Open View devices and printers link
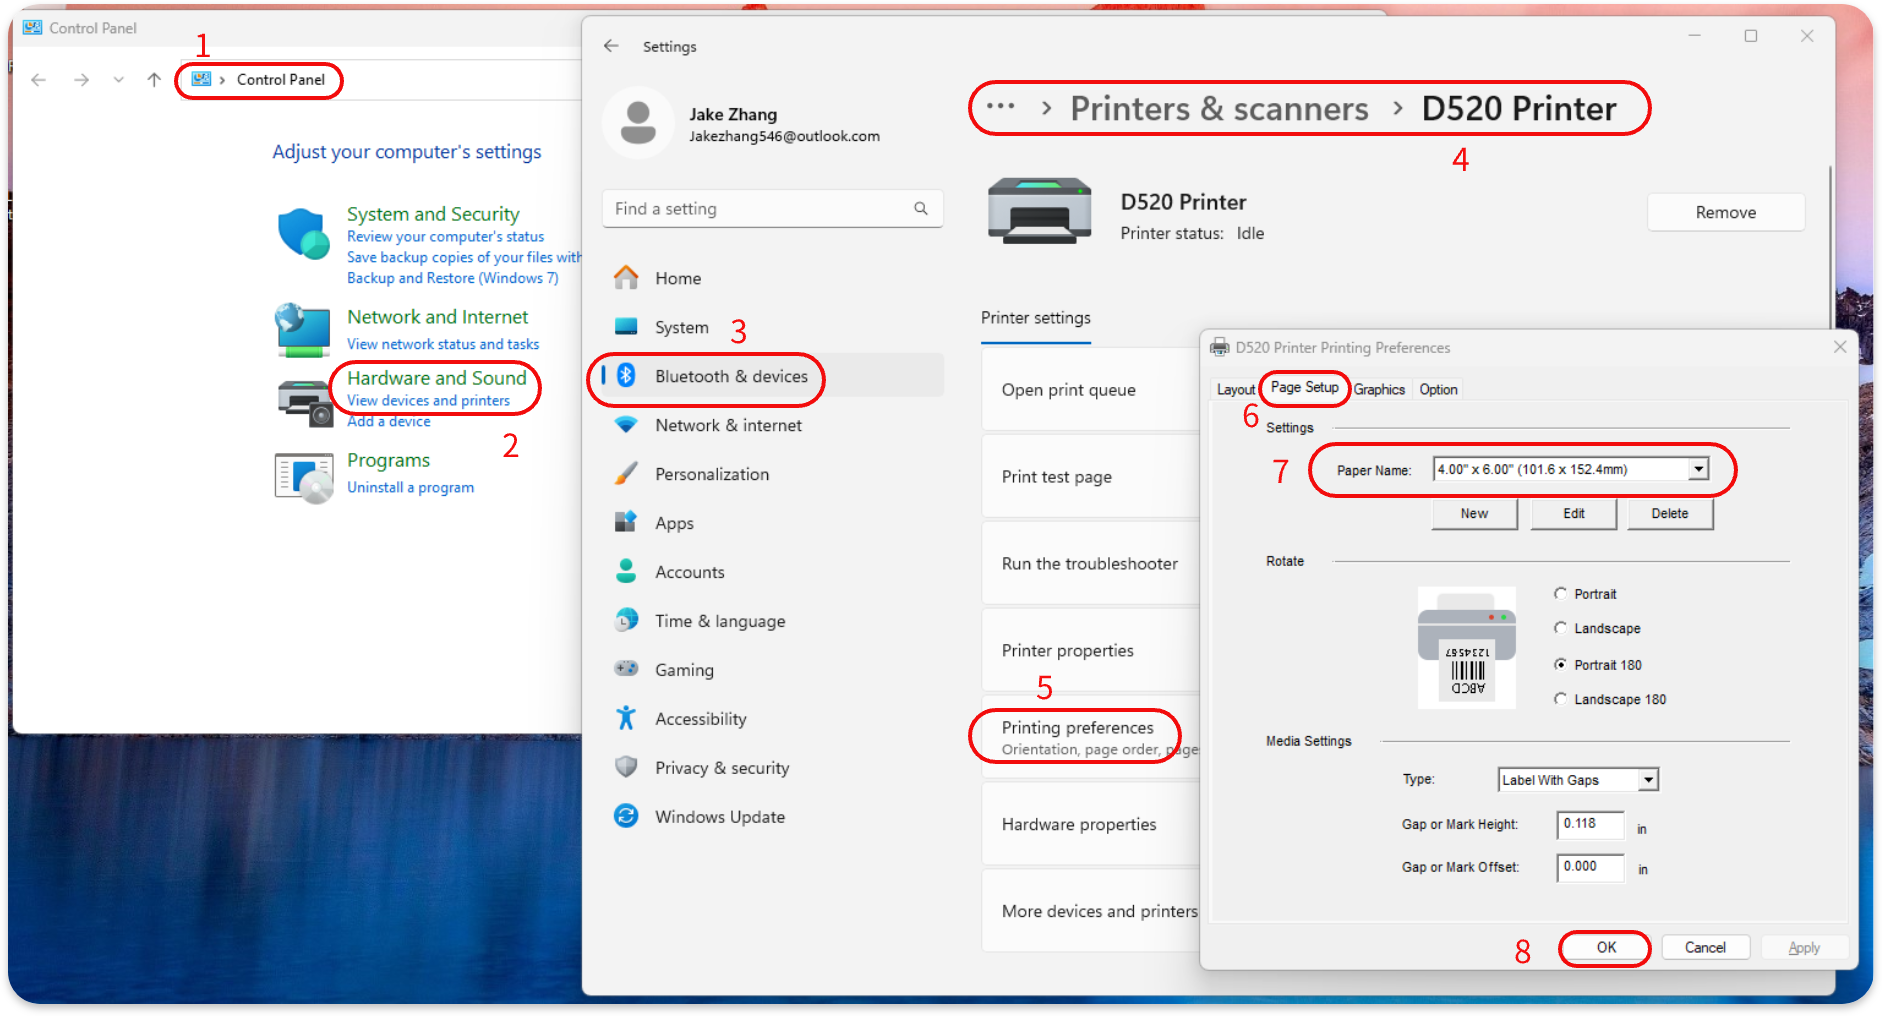Screen dimensions: 1882x1016 click(428, 400)
